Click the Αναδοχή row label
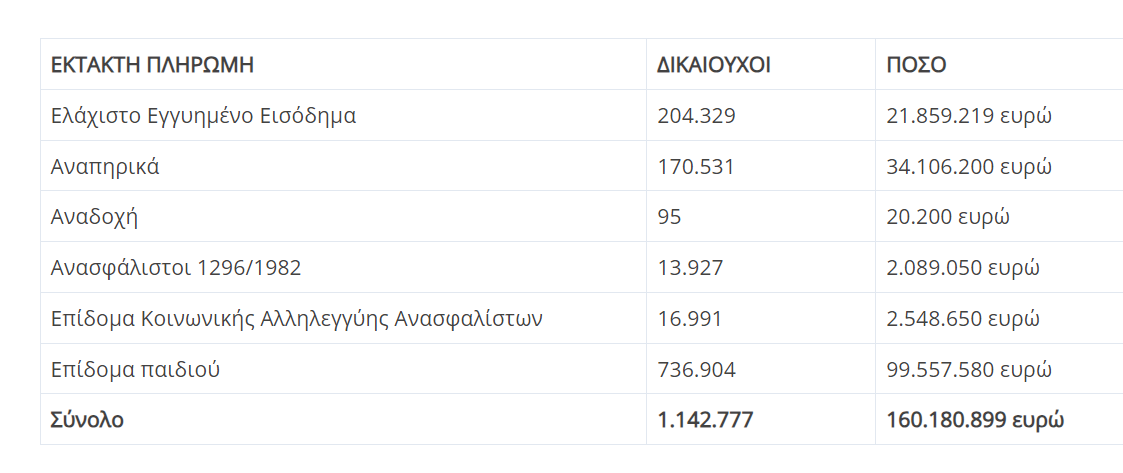1123x473 pixels. point(94,217)
